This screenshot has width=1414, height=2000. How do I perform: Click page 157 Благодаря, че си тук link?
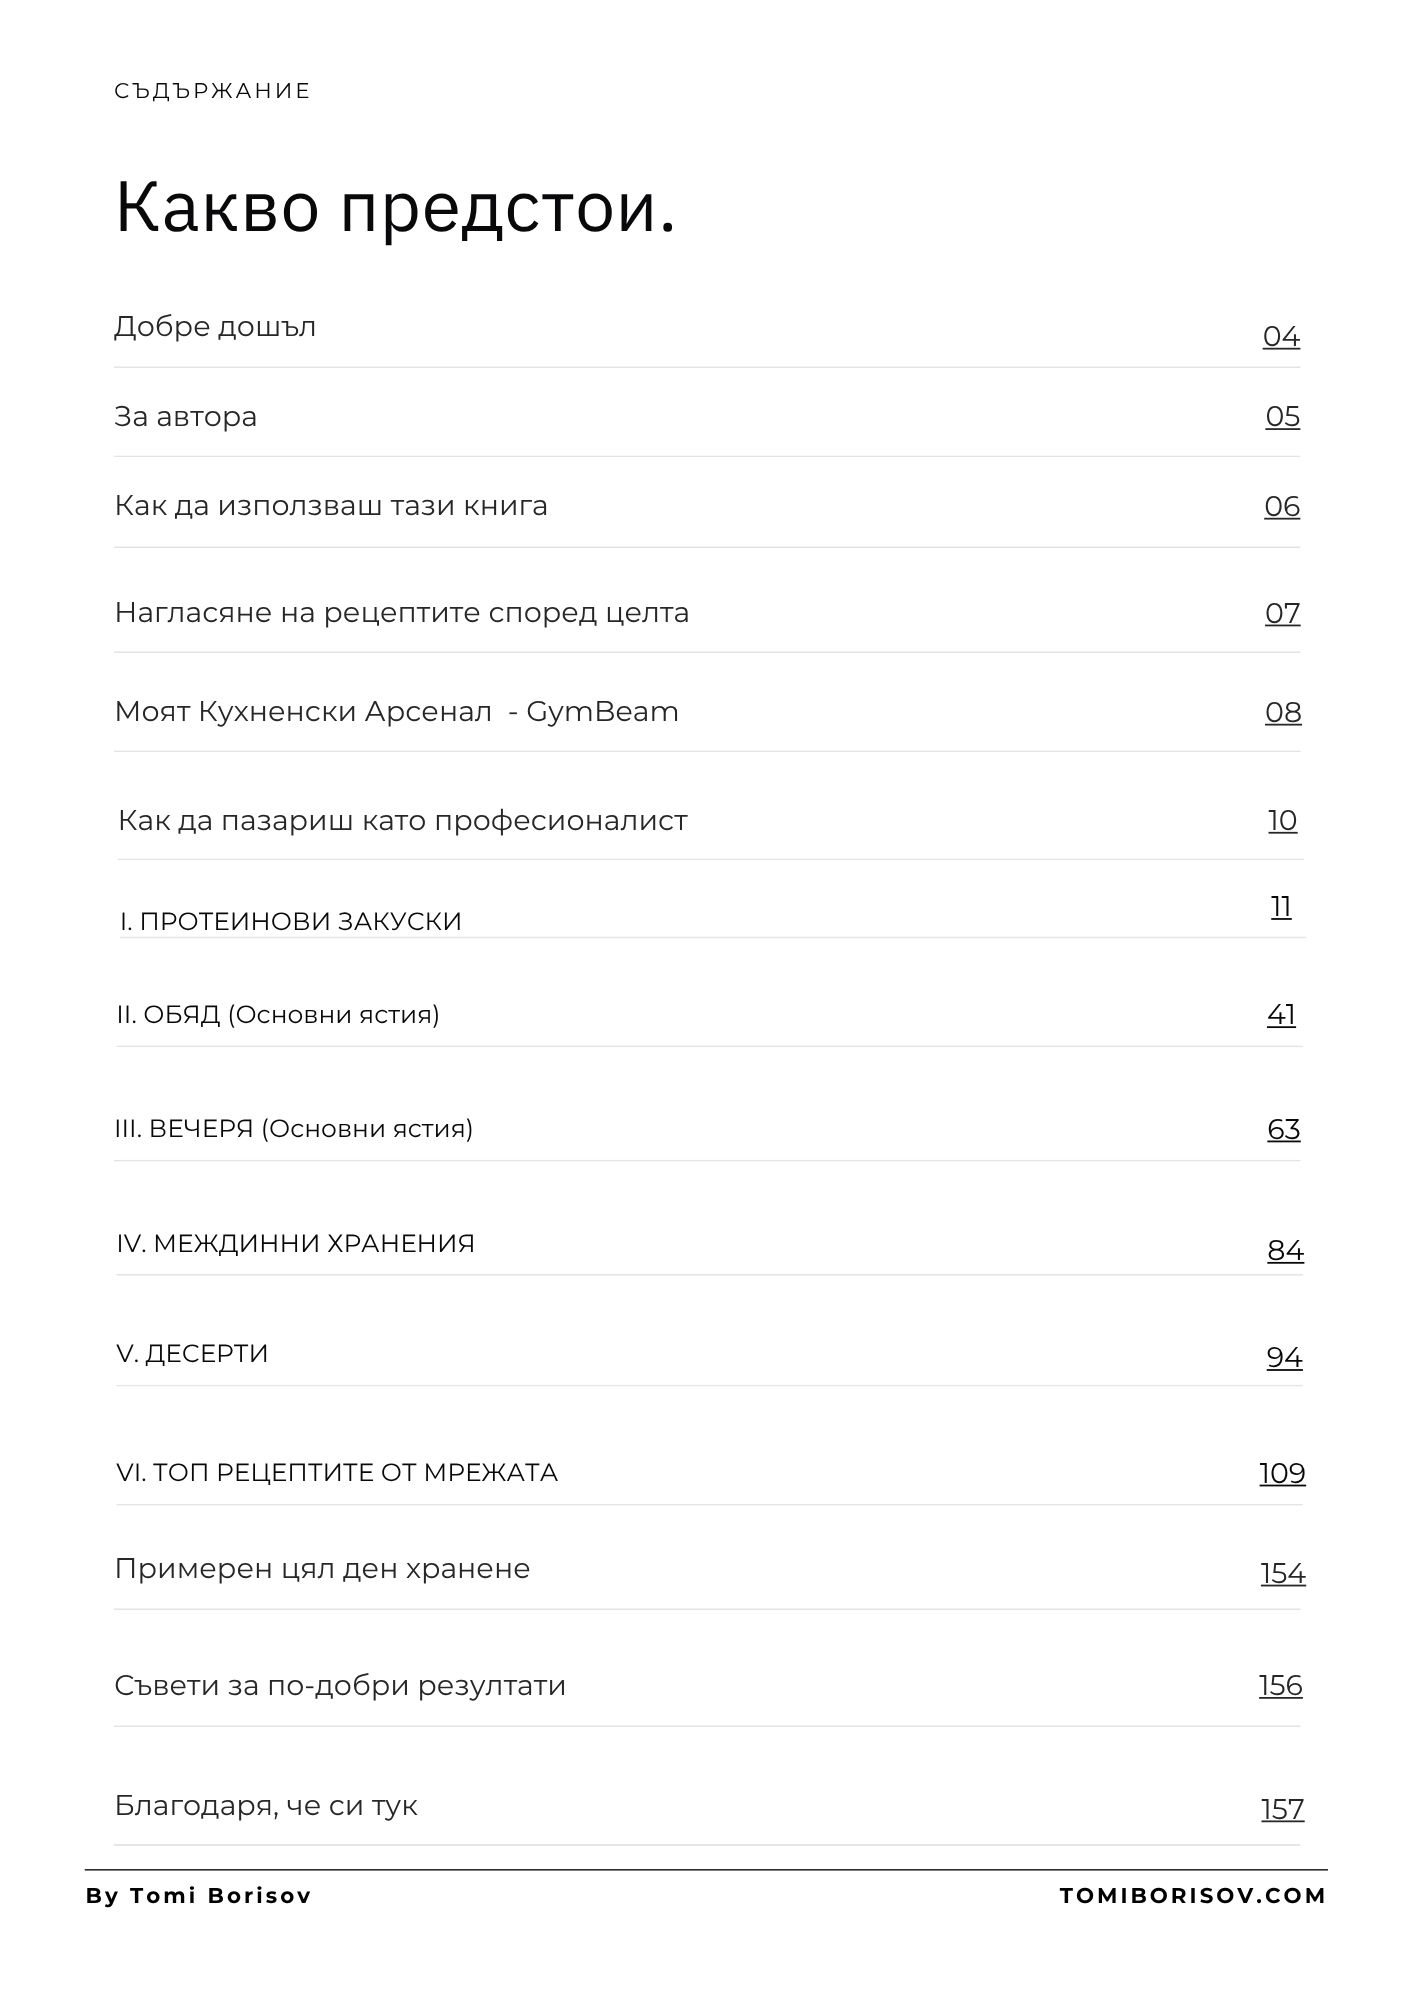point(1283,1810)
